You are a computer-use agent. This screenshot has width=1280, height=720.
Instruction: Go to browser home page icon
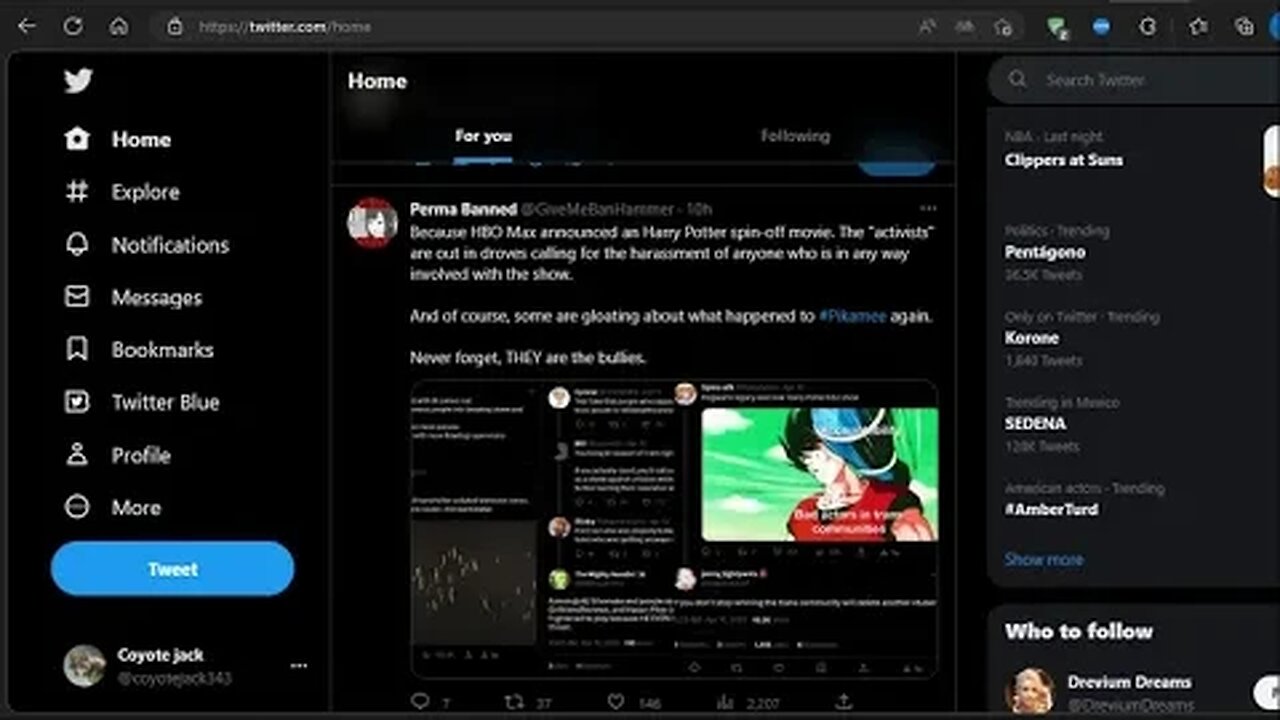click(x=119, y=27)
